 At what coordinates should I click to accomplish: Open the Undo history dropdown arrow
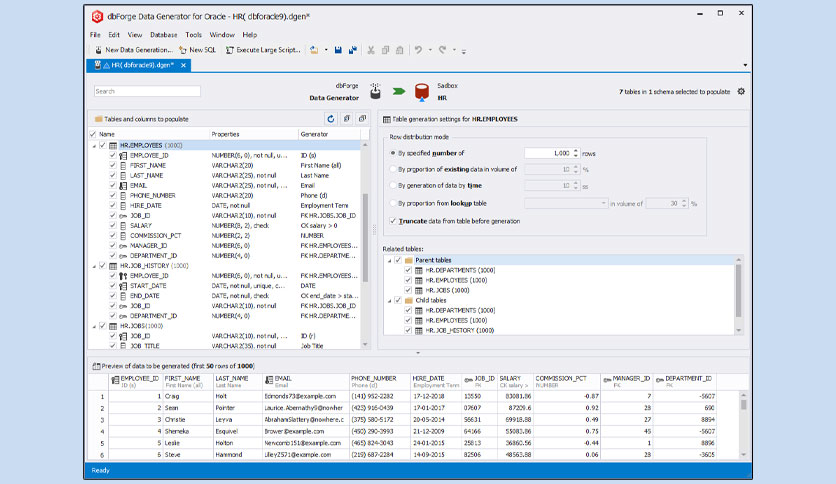point(430,50)
